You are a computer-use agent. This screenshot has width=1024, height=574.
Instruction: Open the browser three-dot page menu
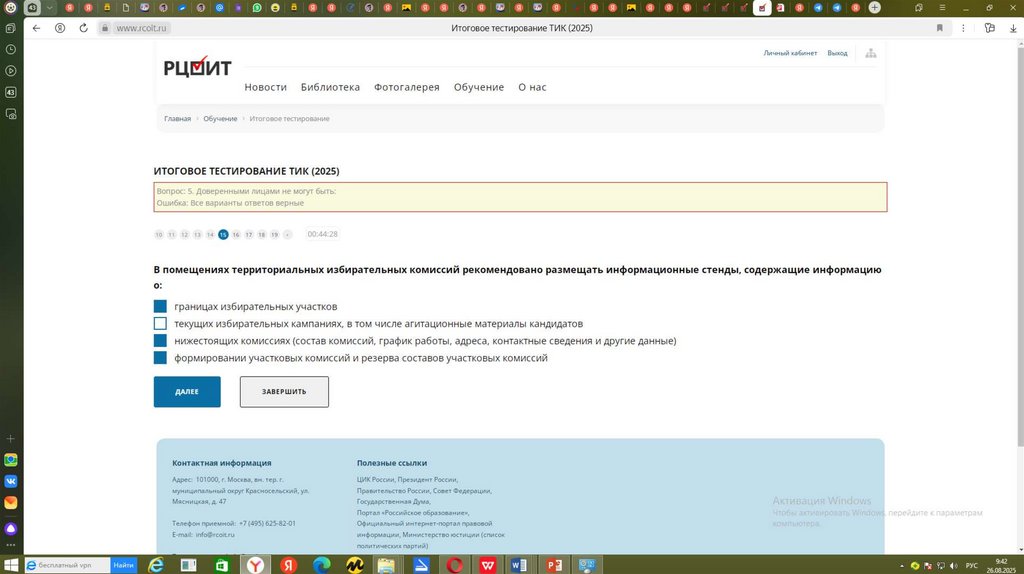[x=963, y=28]
